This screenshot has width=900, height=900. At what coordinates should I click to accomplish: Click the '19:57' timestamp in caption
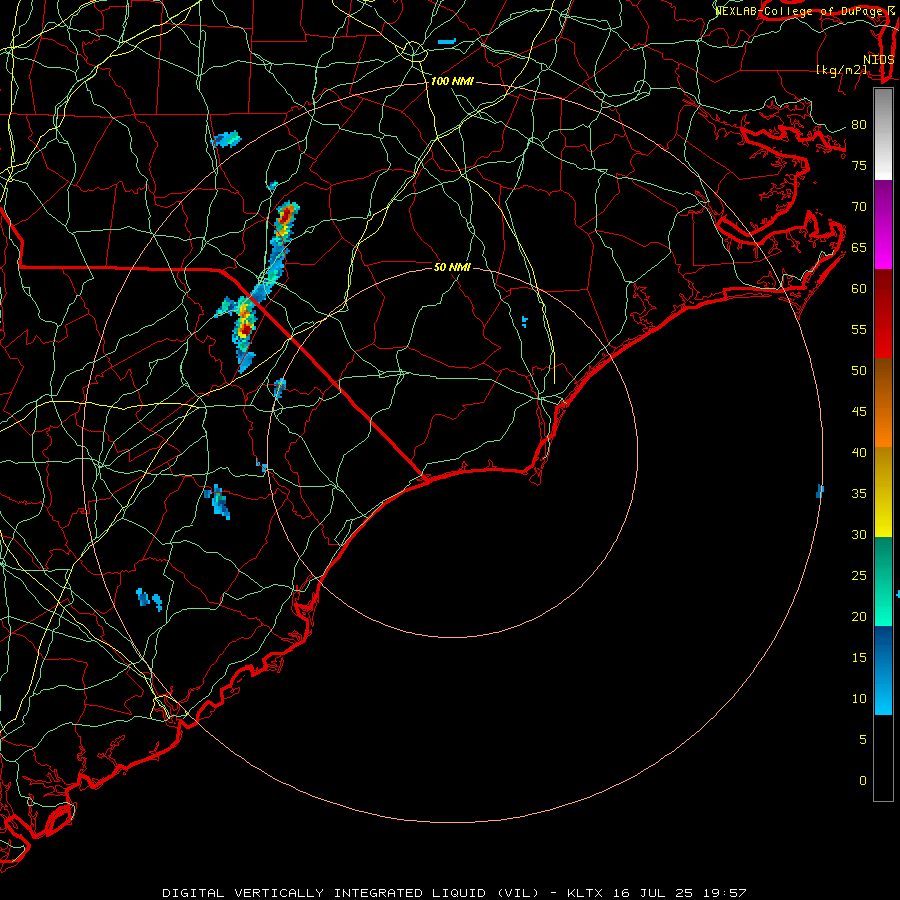point(723,893)
